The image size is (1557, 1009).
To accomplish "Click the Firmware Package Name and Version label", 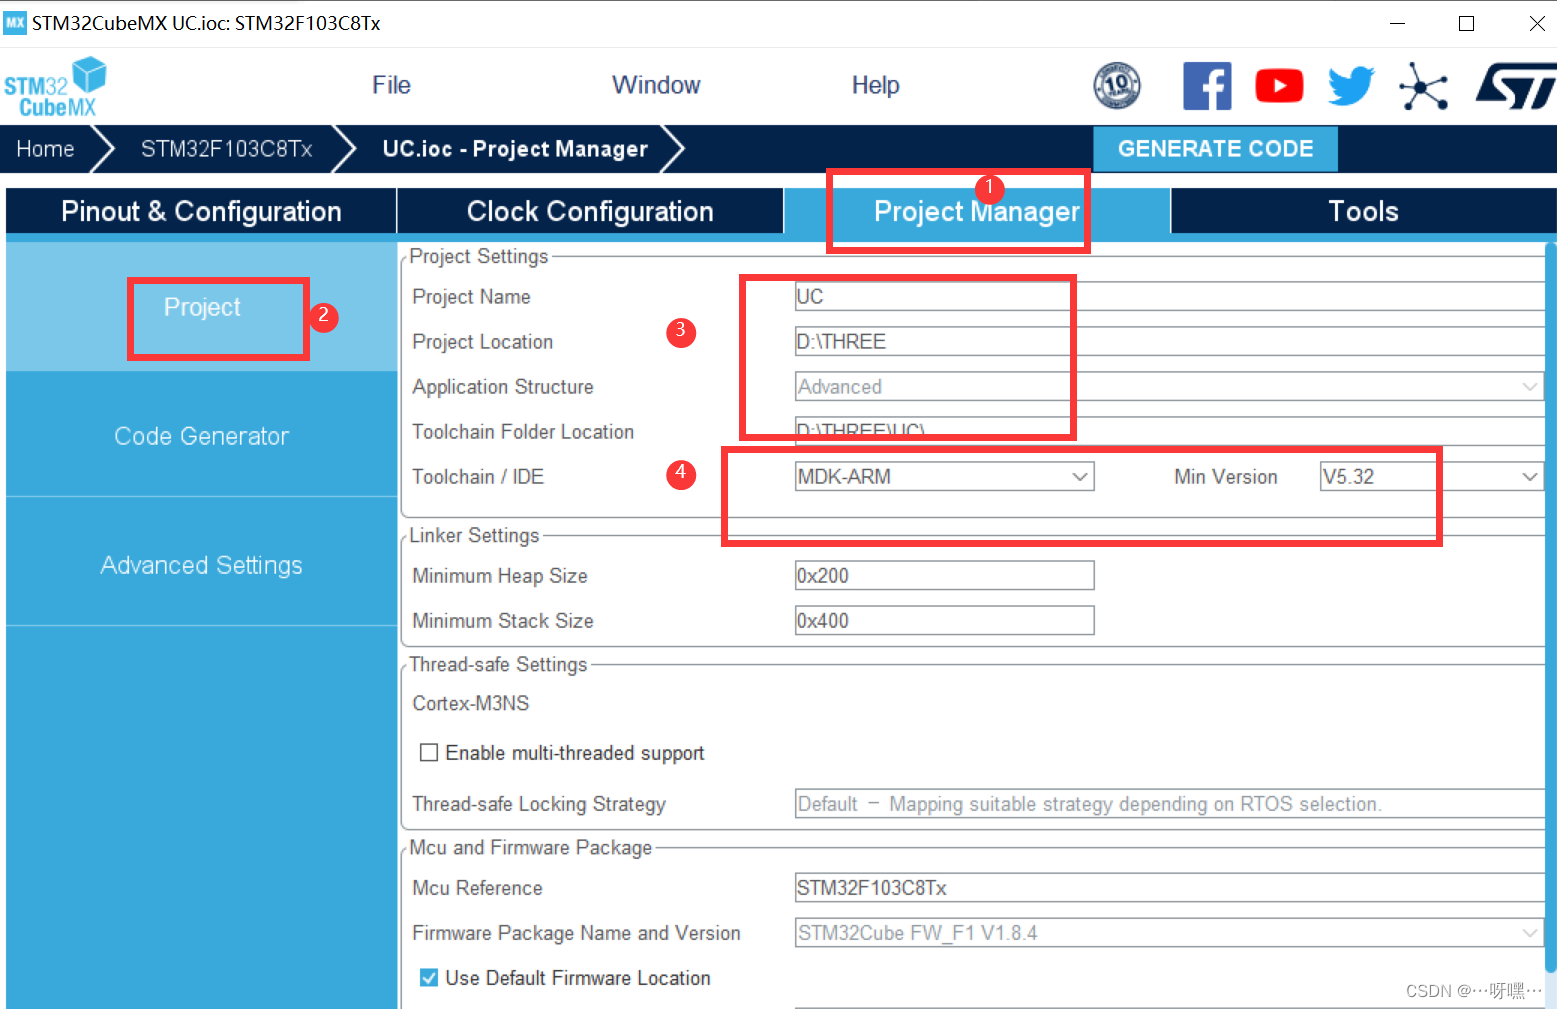I will (576, 932).
